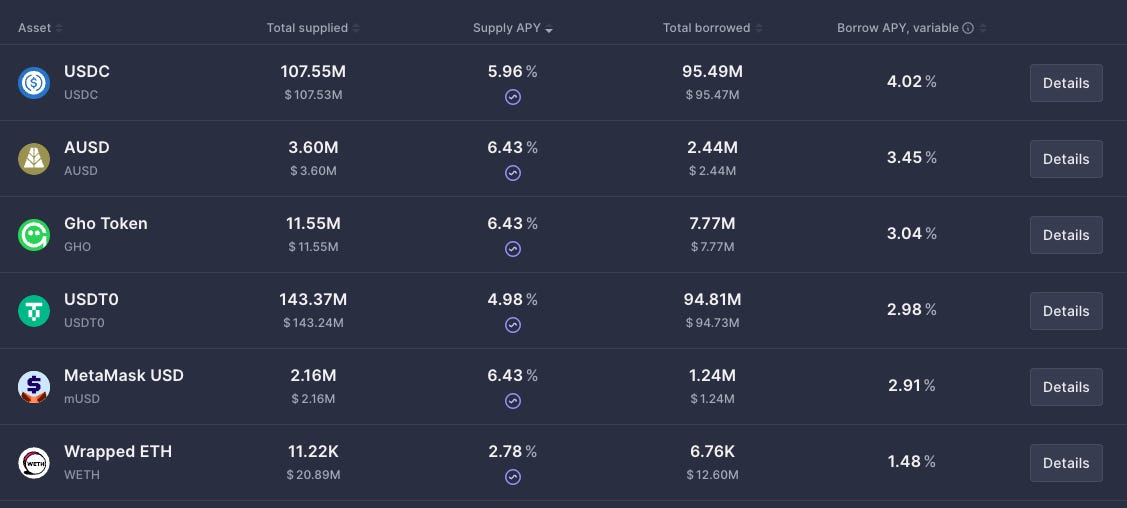
Task: Open Details for Gho Token
Action: 1066,235
